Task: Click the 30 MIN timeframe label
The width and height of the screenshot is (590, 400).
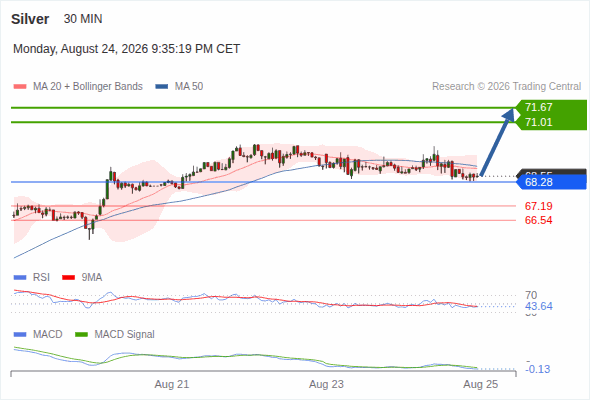Action: pyautogui.click(x=83, y=19)
